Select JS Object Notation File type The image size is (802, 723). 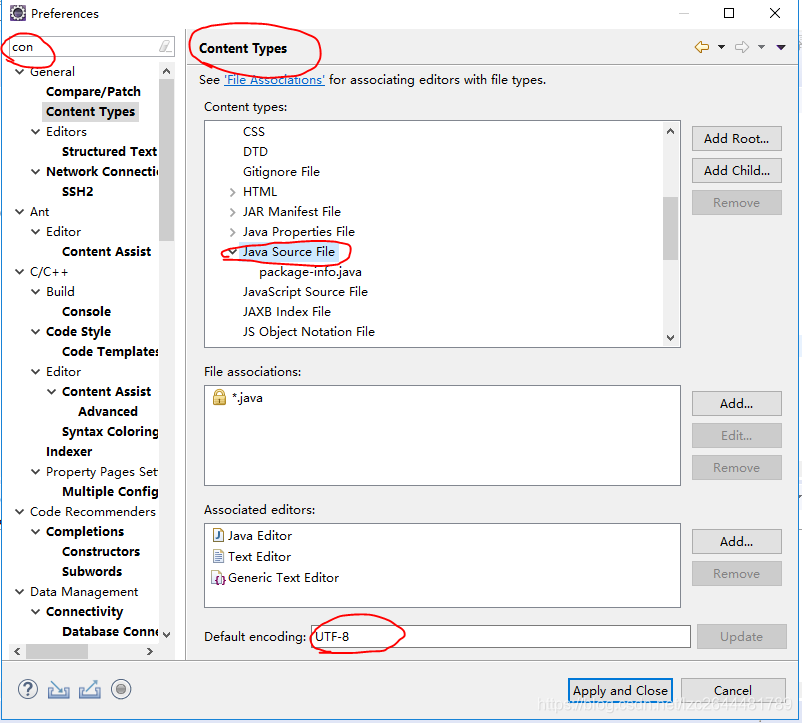coord(309,331)
